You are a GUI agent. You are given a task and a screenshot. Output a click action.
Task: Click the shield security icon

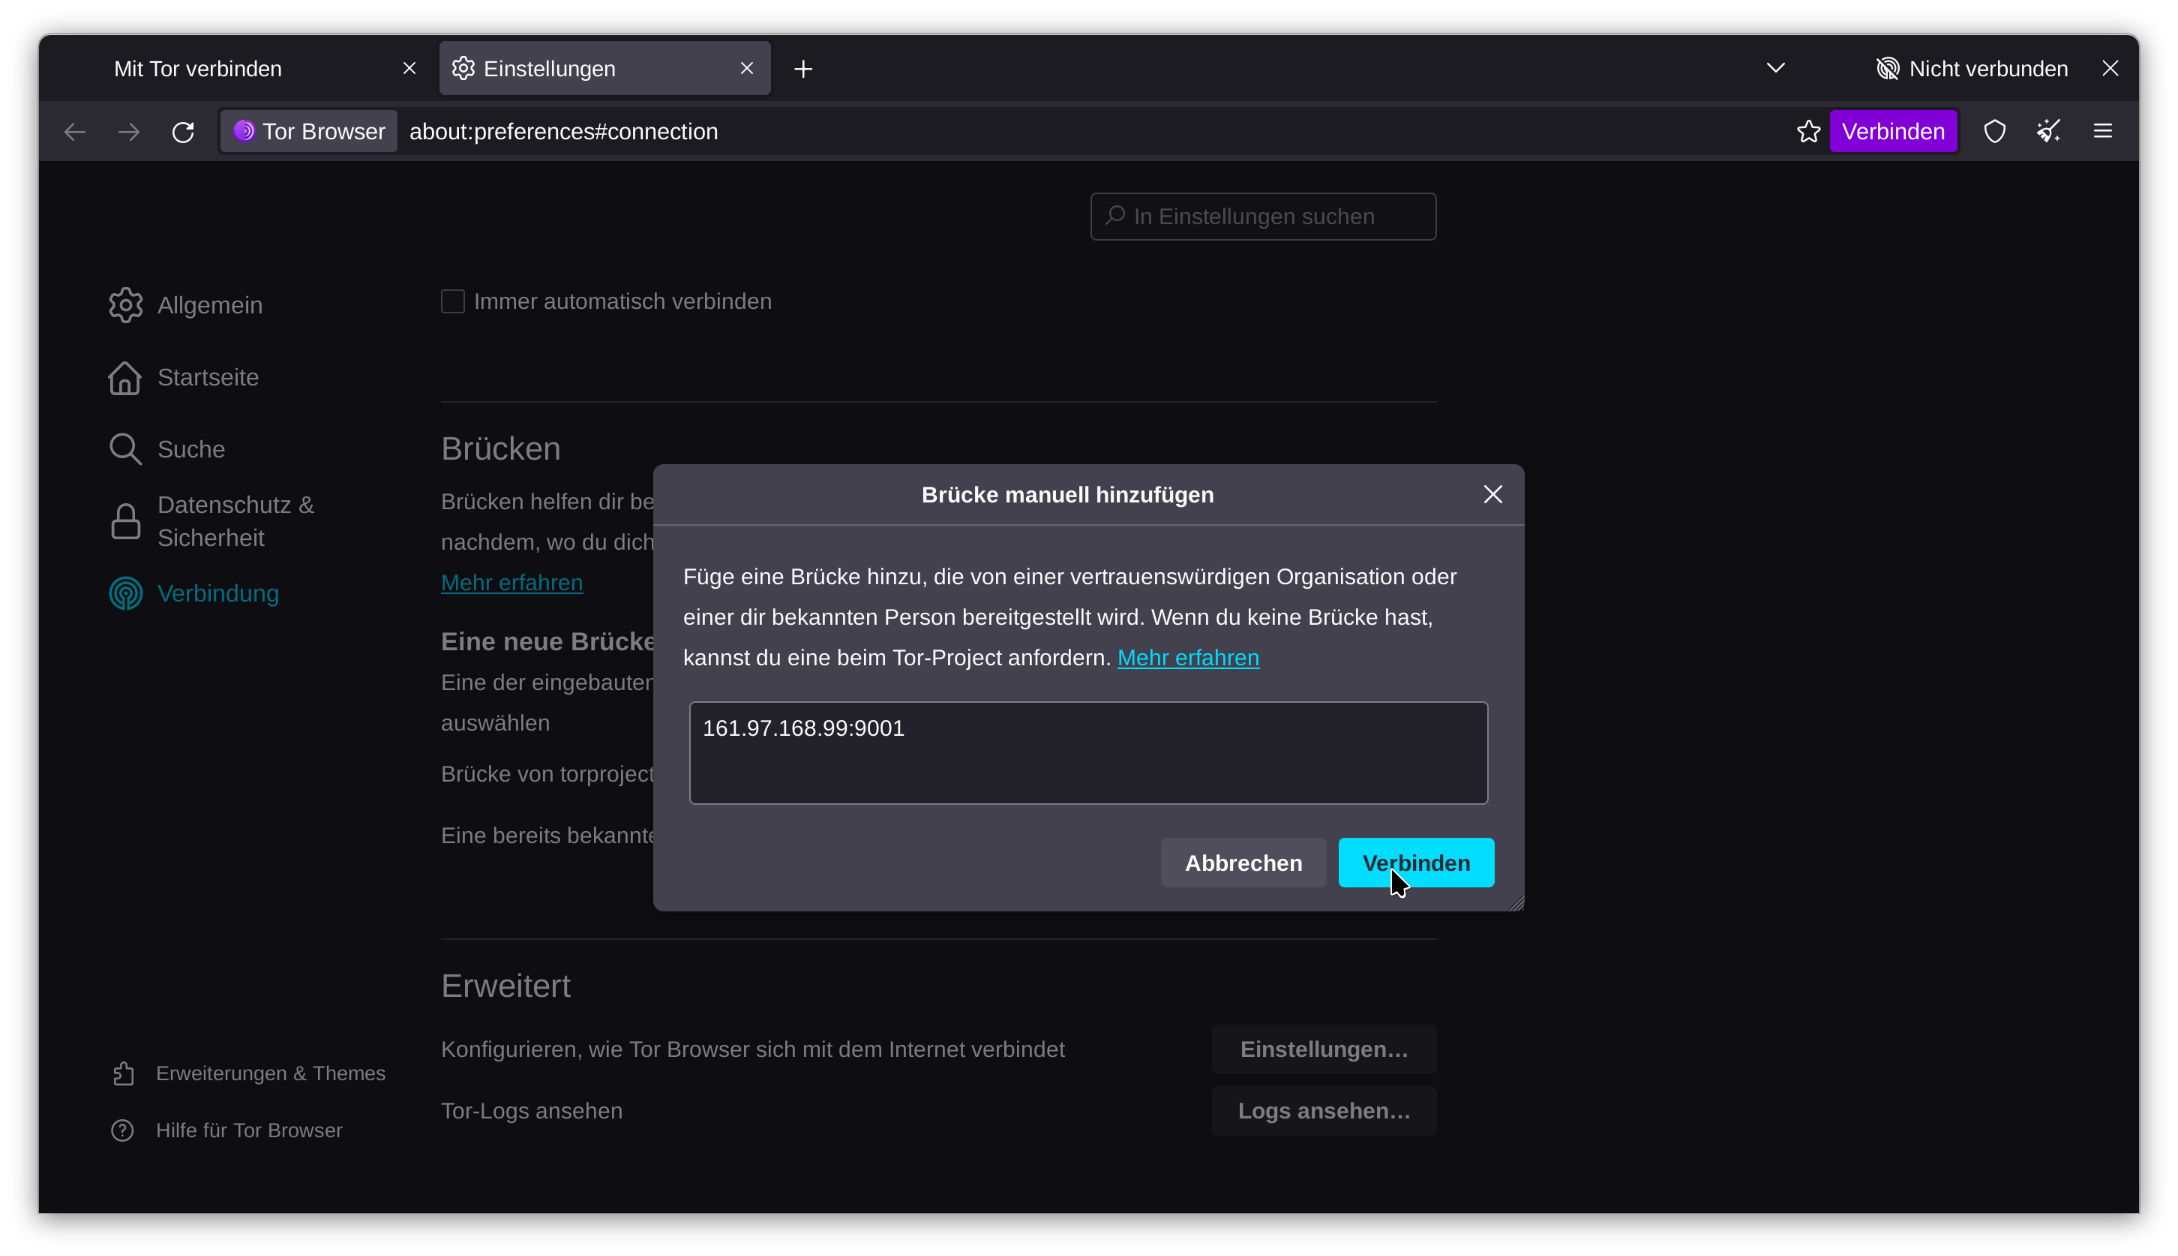tap(1996, 132)
